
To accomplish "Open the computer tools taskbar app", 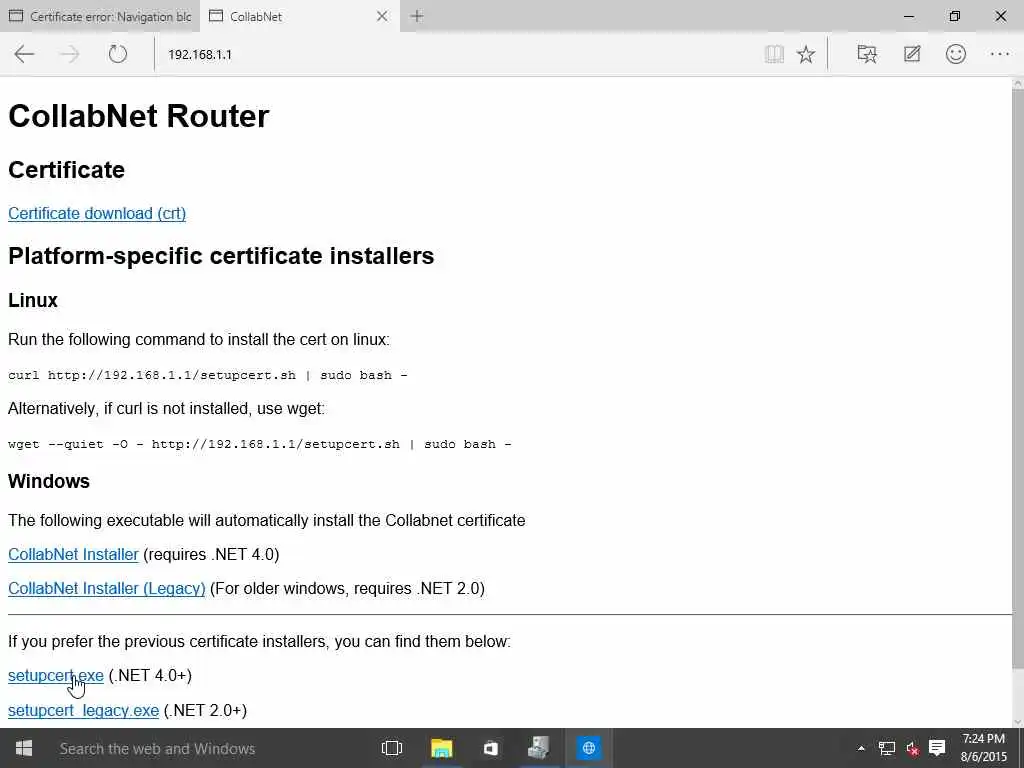I will pyautogui.click(x=539, y=748).
